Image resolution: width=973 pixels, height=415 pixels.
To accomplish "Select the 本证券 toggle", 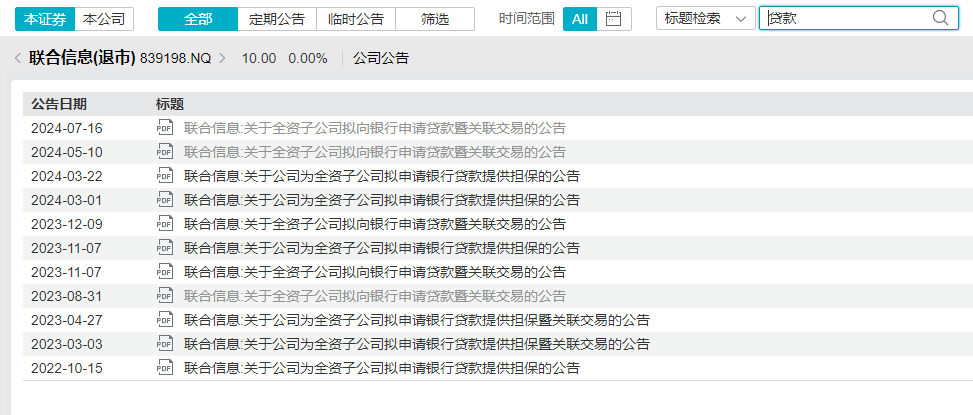I will [45, 19].
